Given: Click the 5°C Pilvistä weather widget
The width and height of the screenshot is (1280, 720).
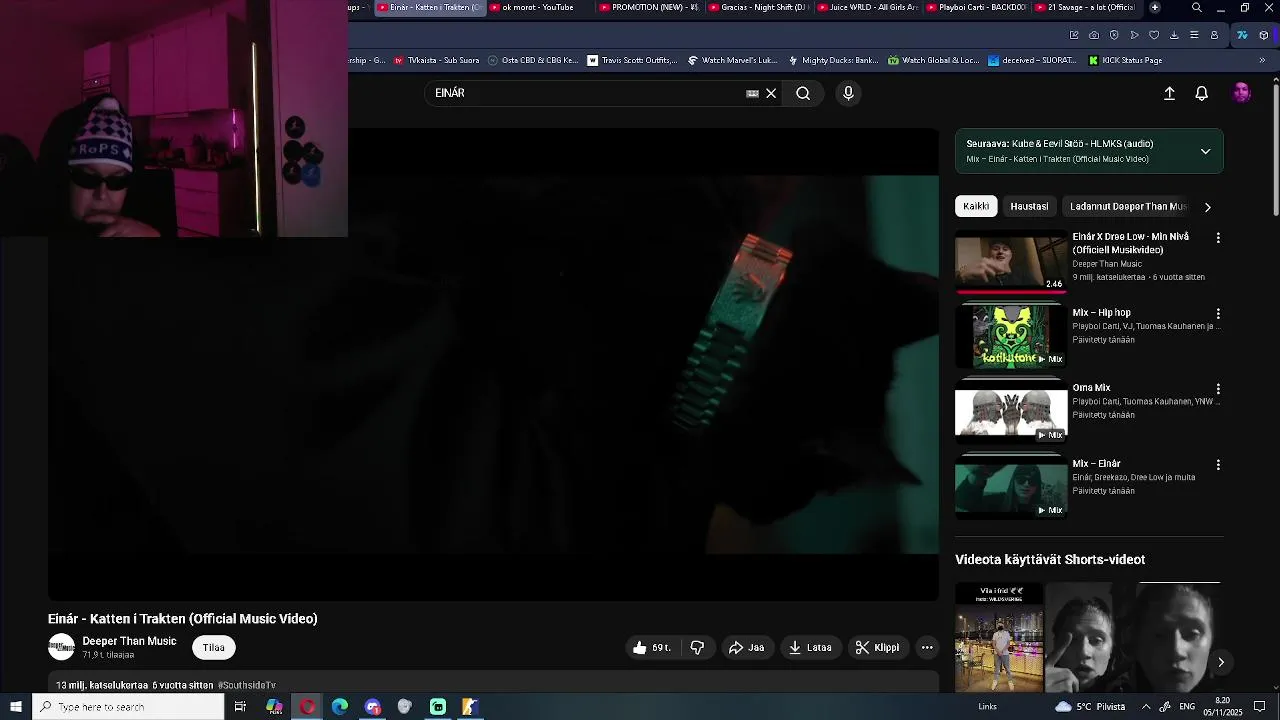Looking at the screenshot, I should coord(1090,707).
